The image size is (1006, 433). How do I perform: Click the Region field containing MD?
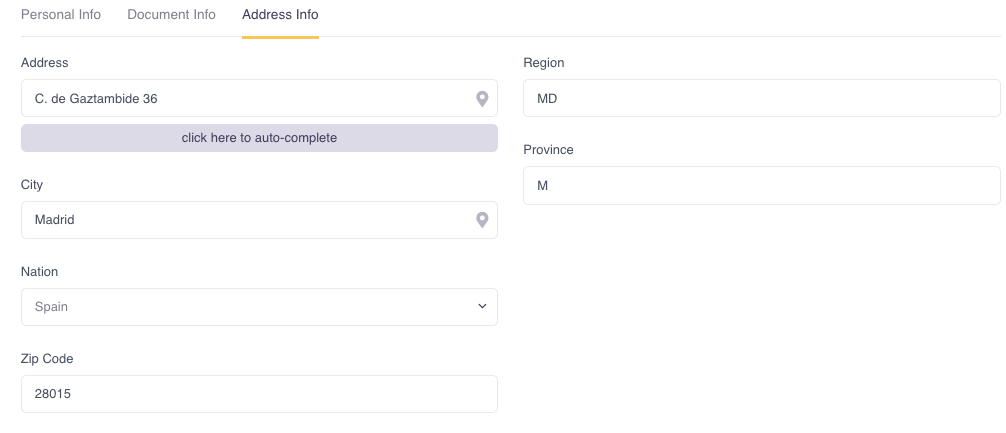click(762, 98)
